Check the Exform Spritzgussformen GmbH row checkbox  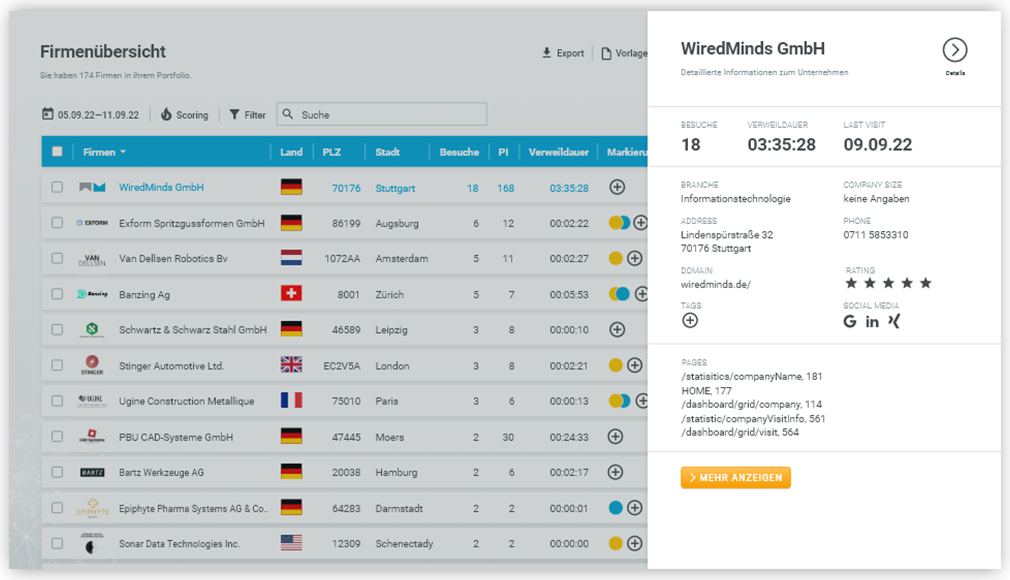57,223
